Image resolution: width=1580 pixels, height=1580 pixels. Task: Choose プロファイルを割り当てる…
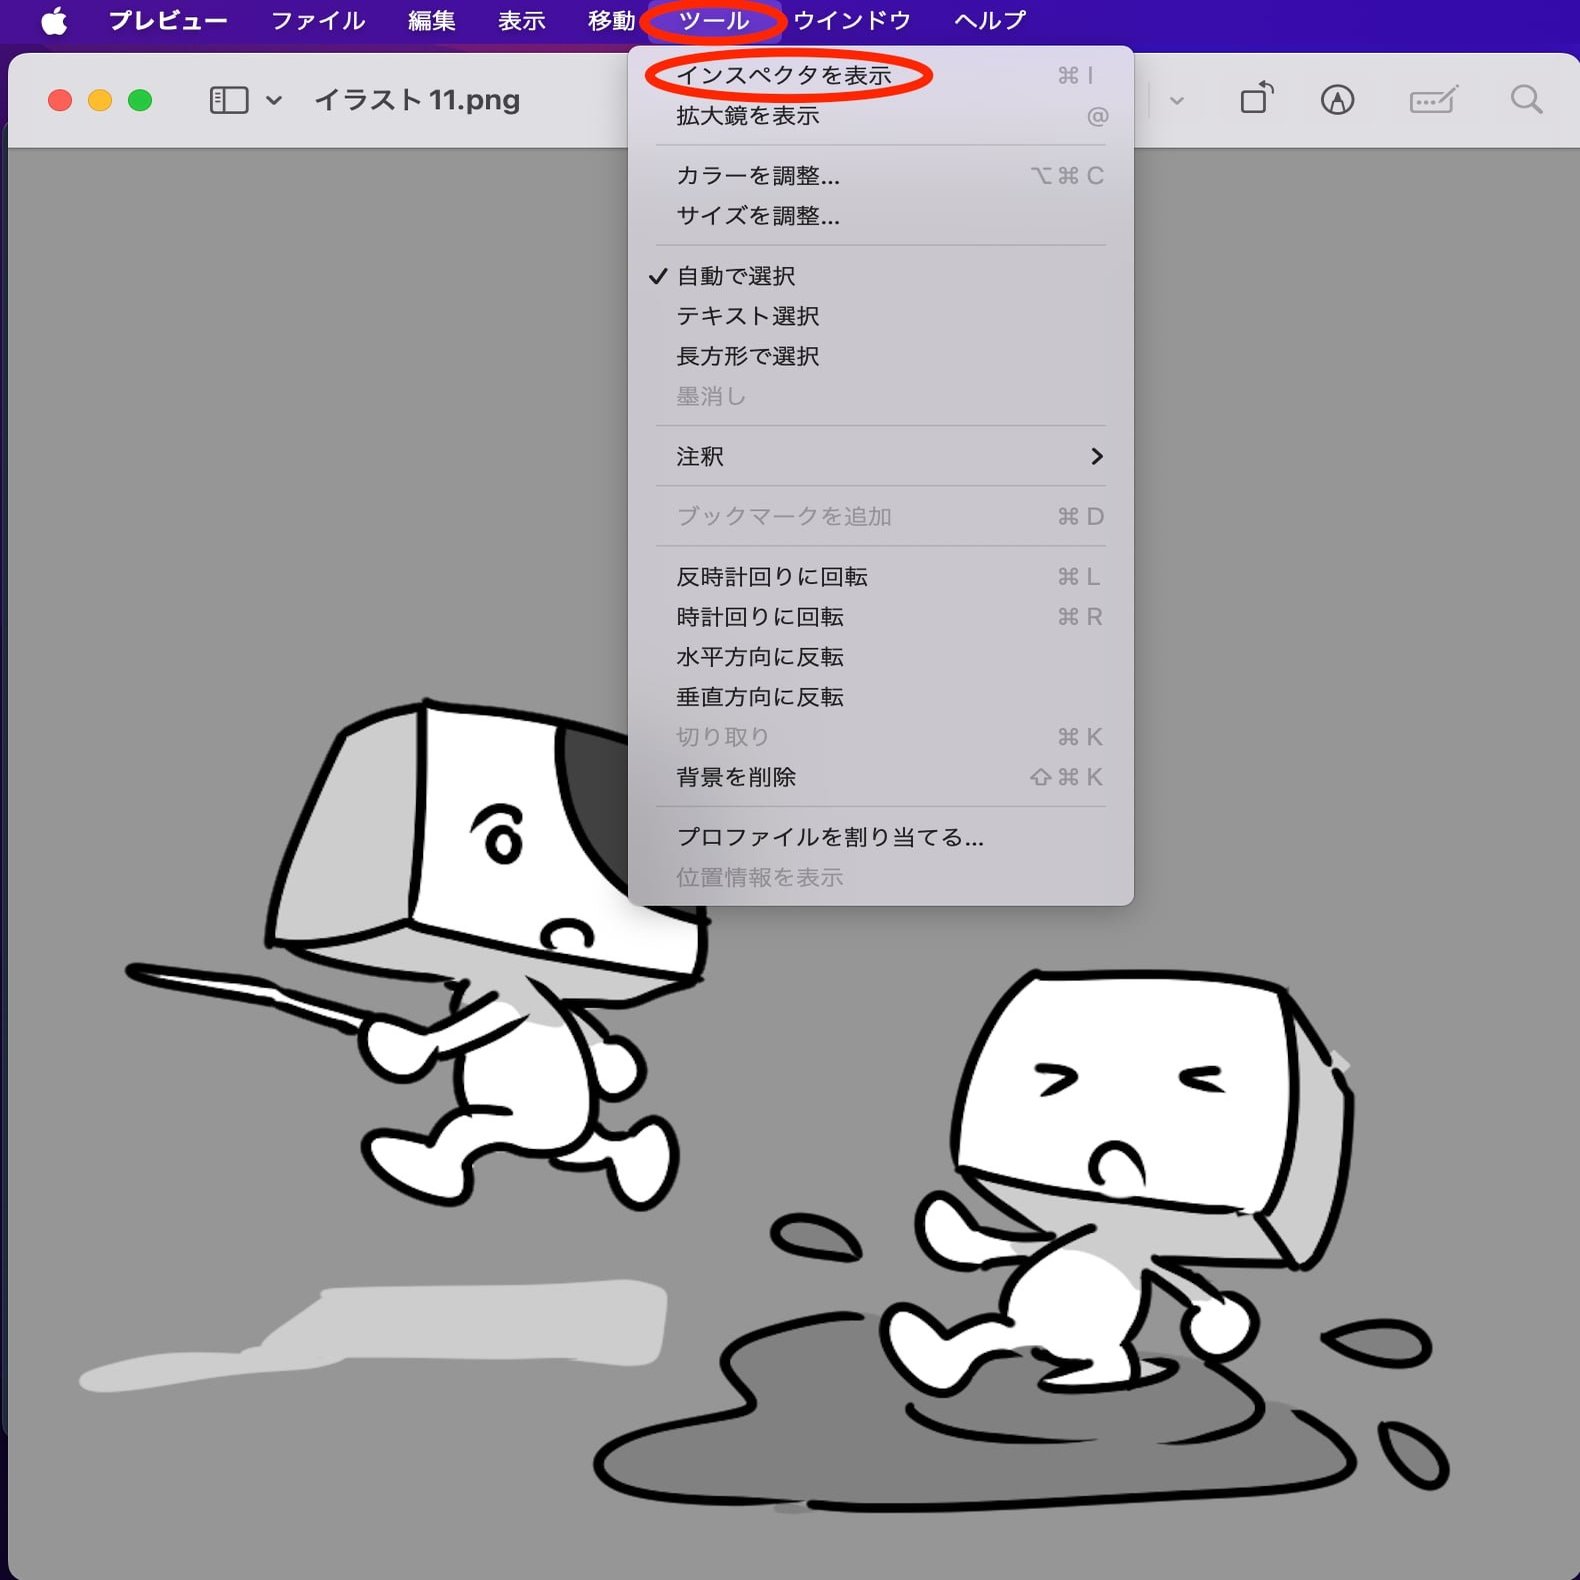[881, 837]
